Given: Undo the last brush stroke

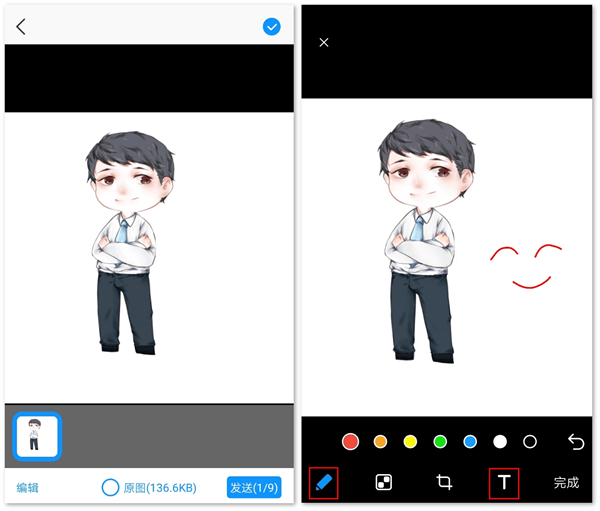Looking at the screenshot, I should point(576,441).
